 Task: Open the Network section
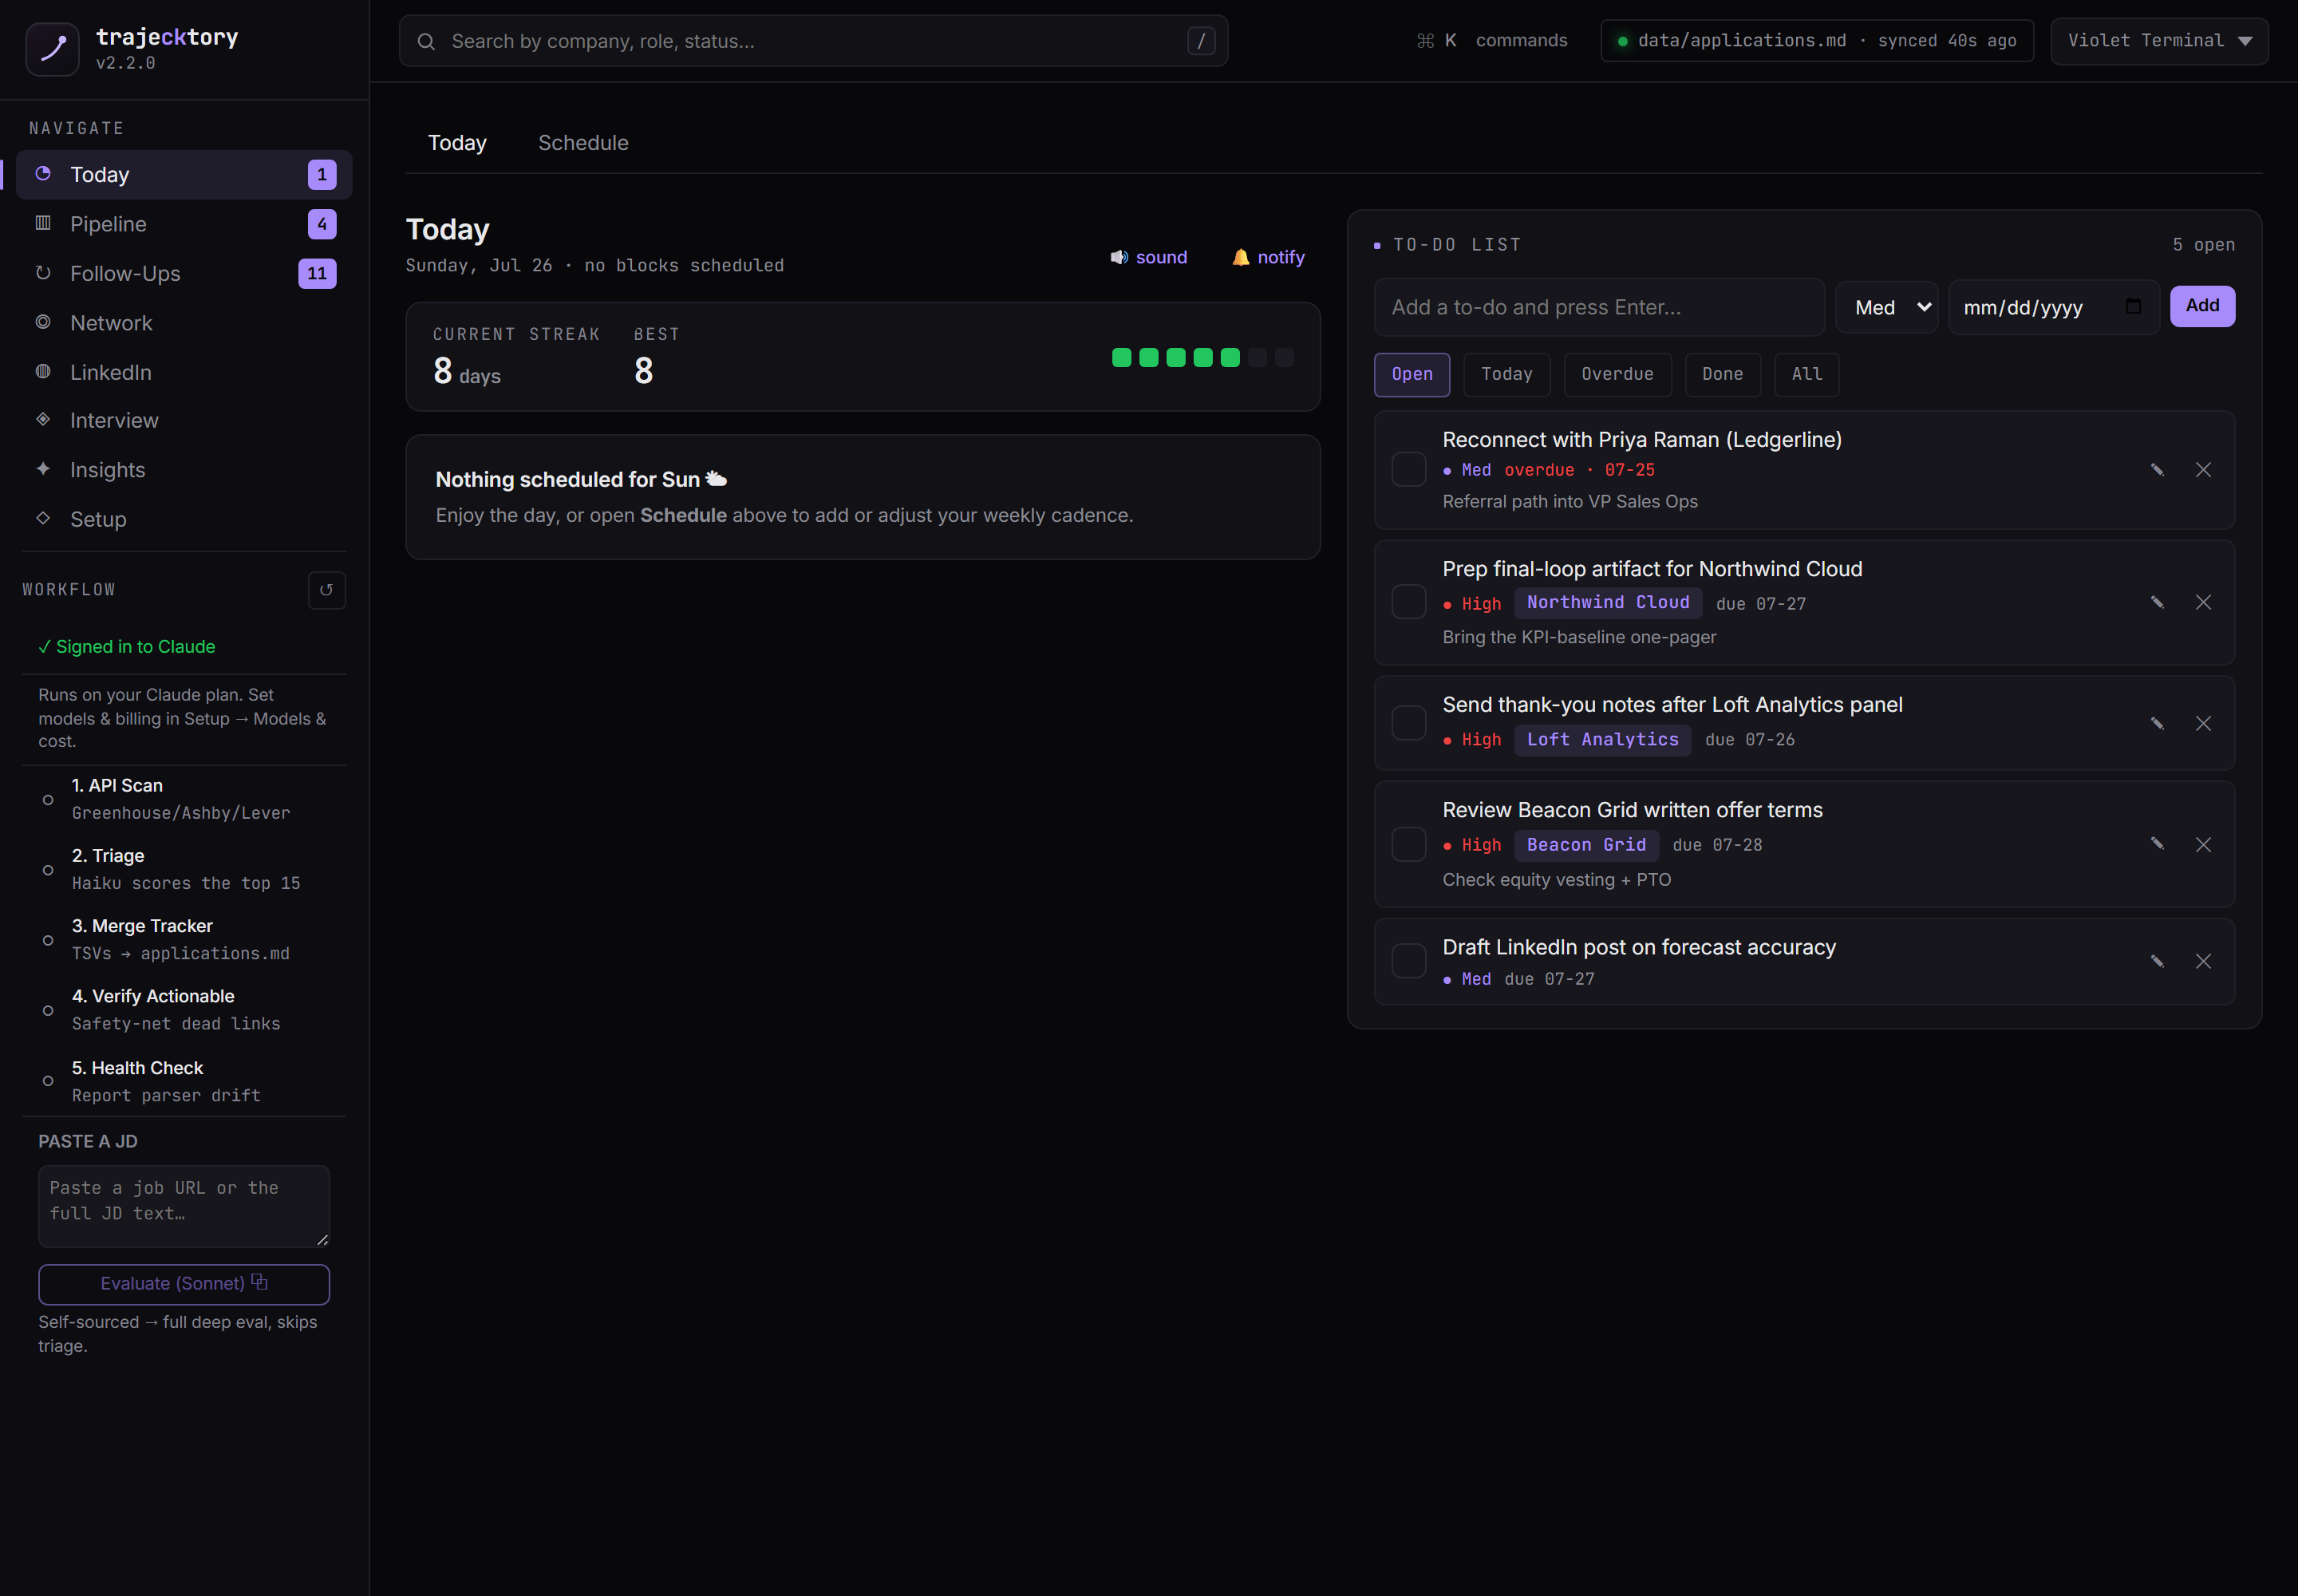point(184,323)
